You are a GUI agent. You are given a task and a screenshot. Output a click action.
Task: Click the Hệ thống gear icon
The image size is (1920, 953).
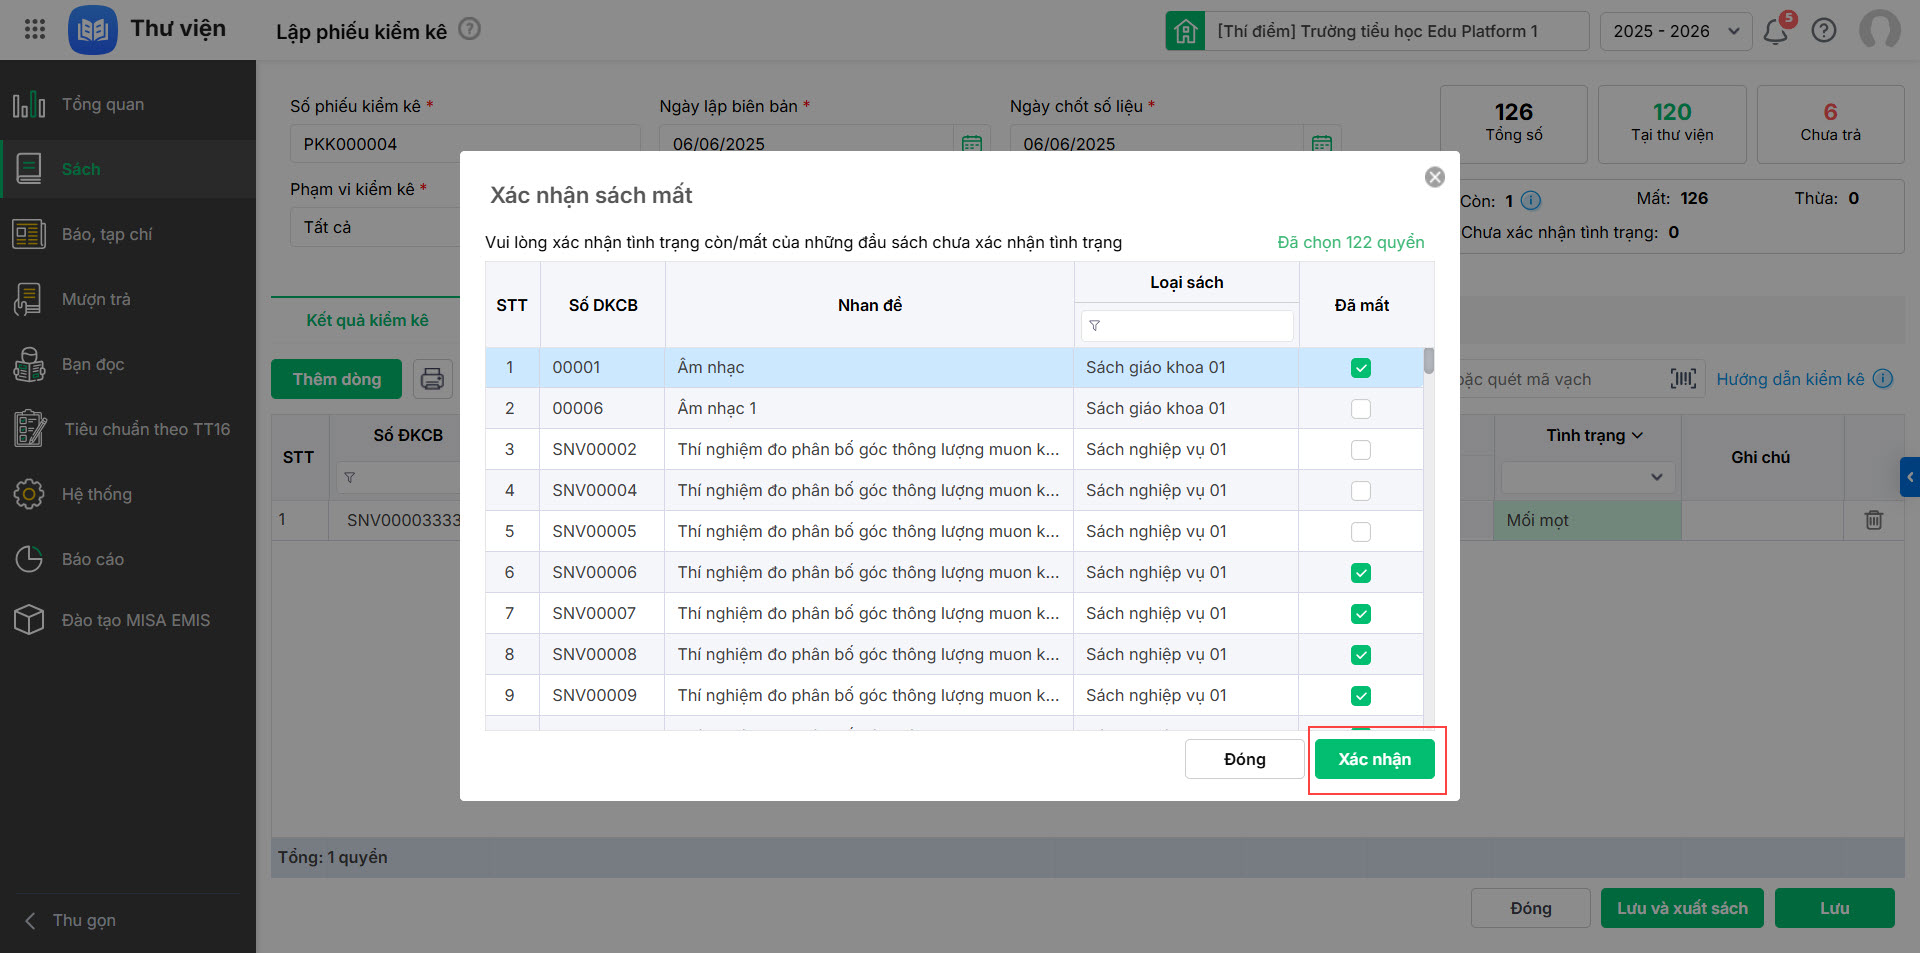(x=29, y=494)
